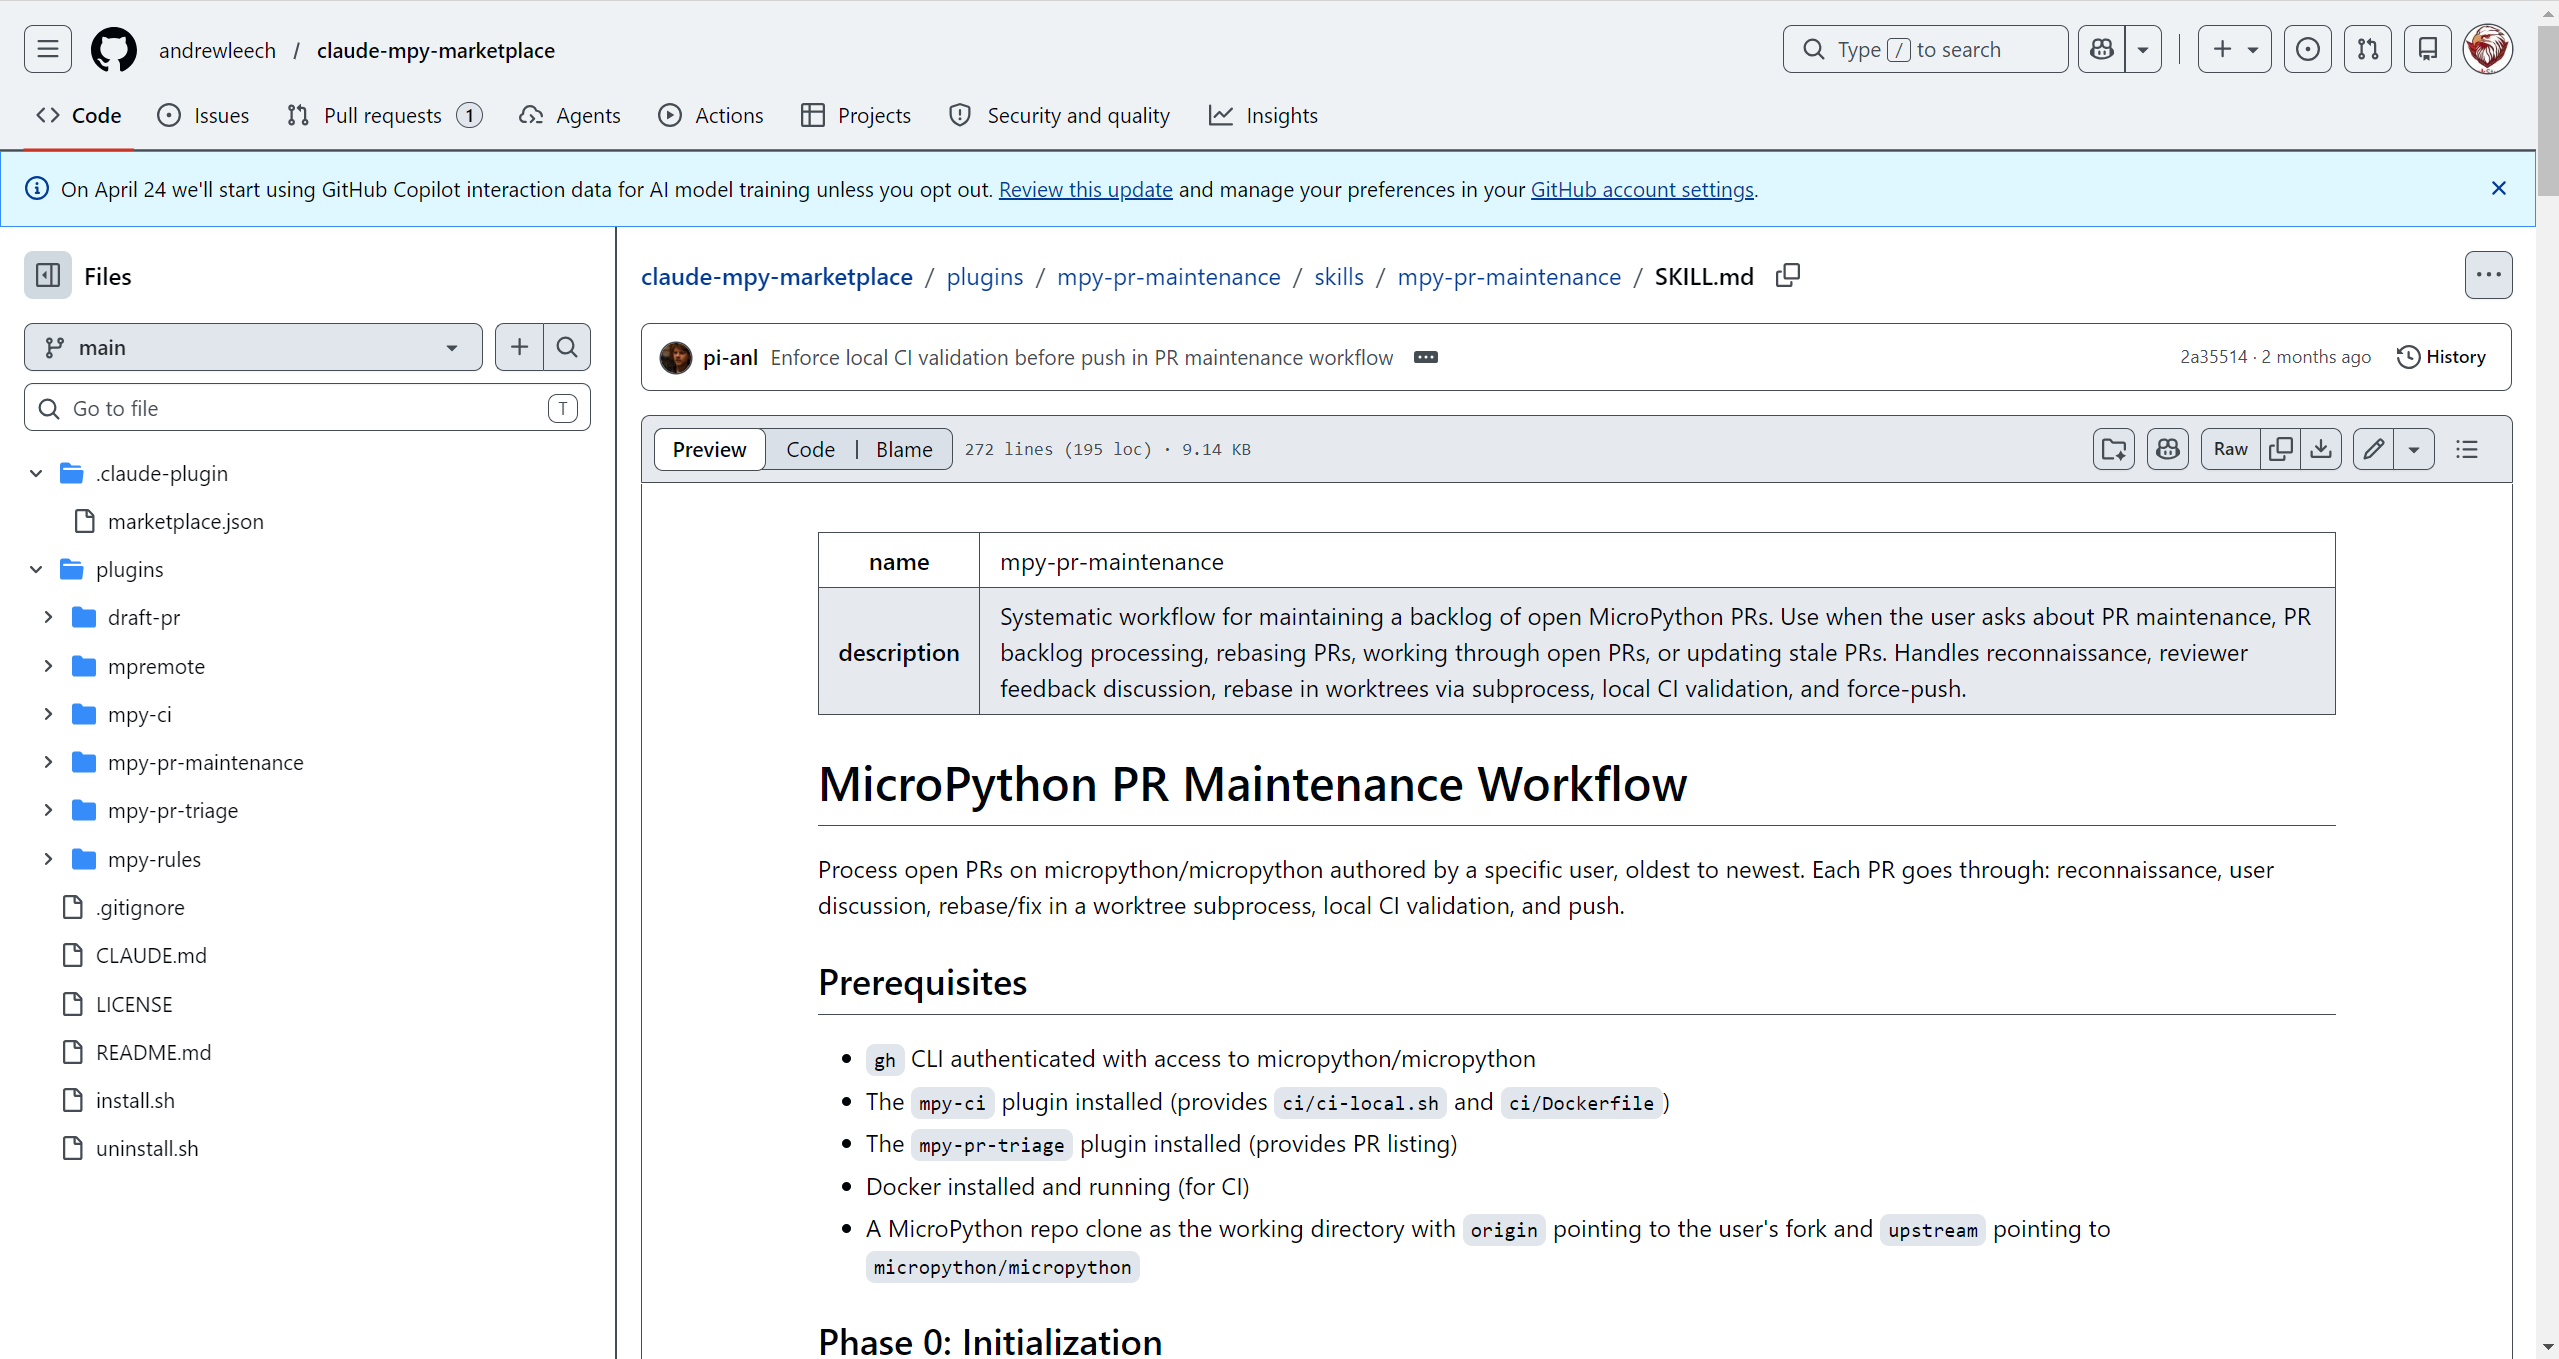
Task: Copy the file path icon beside SKILL.md
Action: [1788, 275]
